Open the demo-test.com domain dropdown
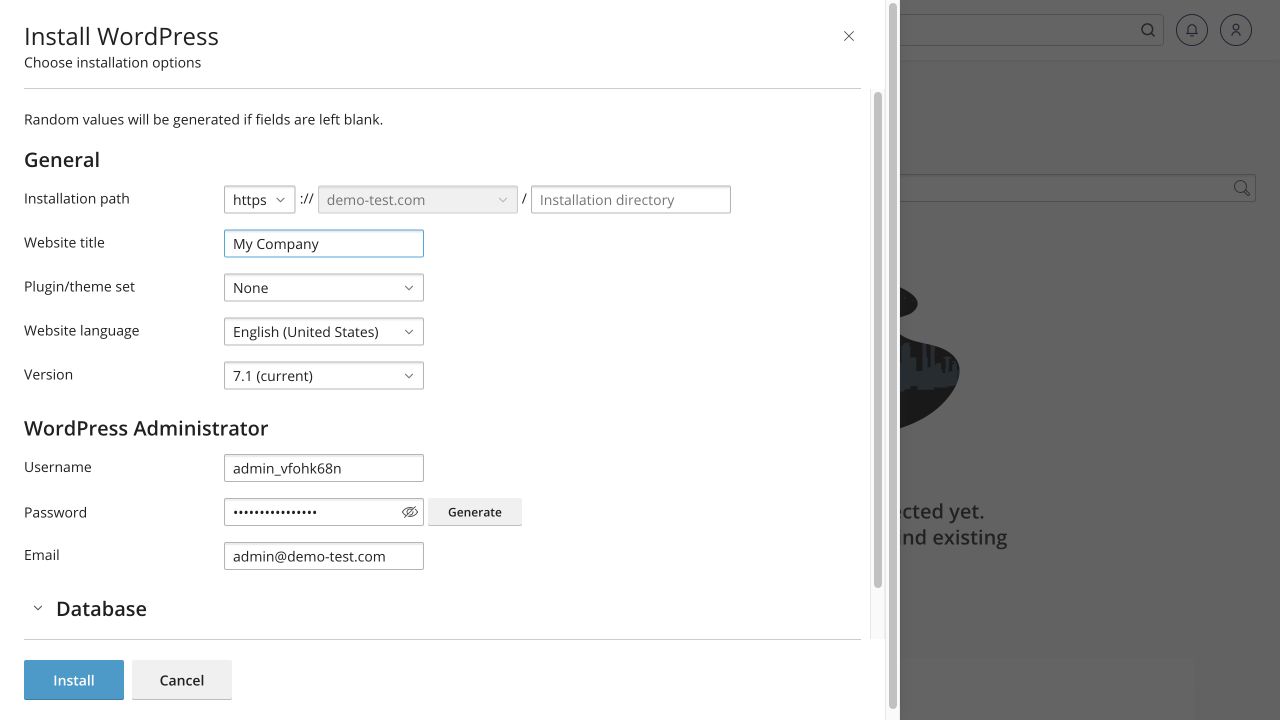1280x720 pixels. pos(417,200)
